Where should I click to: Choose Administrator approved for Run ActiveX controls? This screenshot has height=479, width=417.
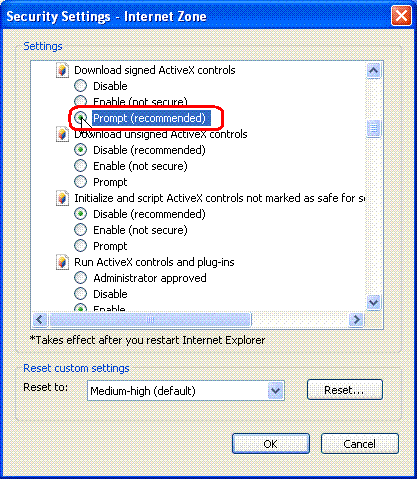click(80, 278)
